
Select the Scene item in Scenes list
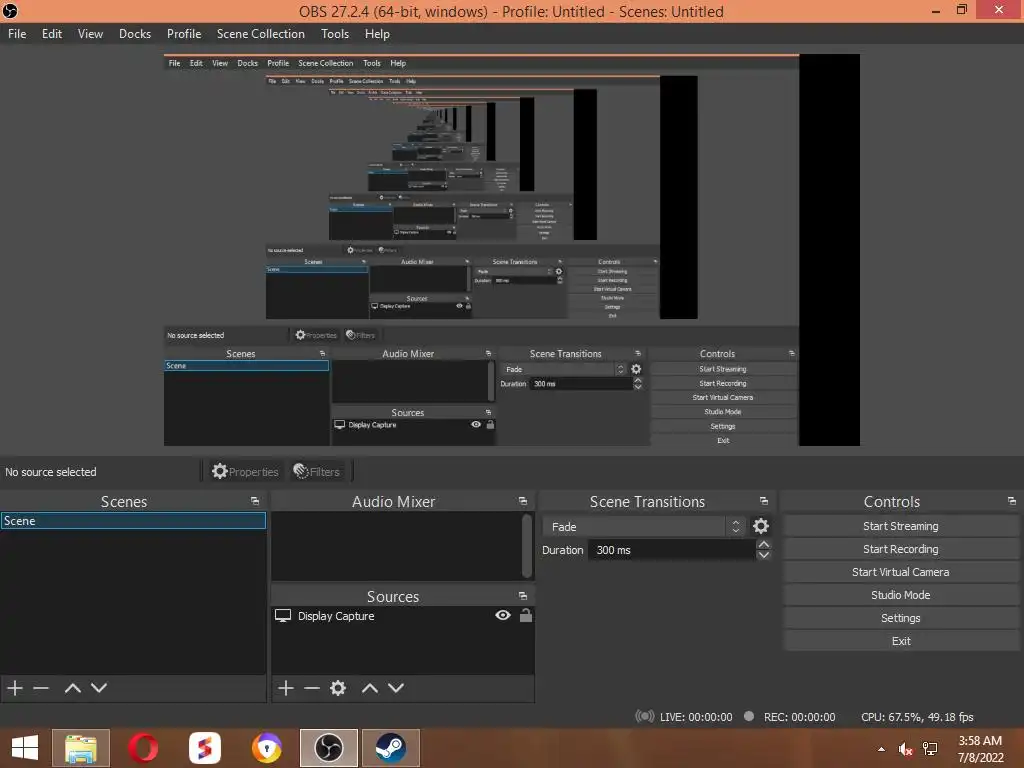tap(133, 520)
